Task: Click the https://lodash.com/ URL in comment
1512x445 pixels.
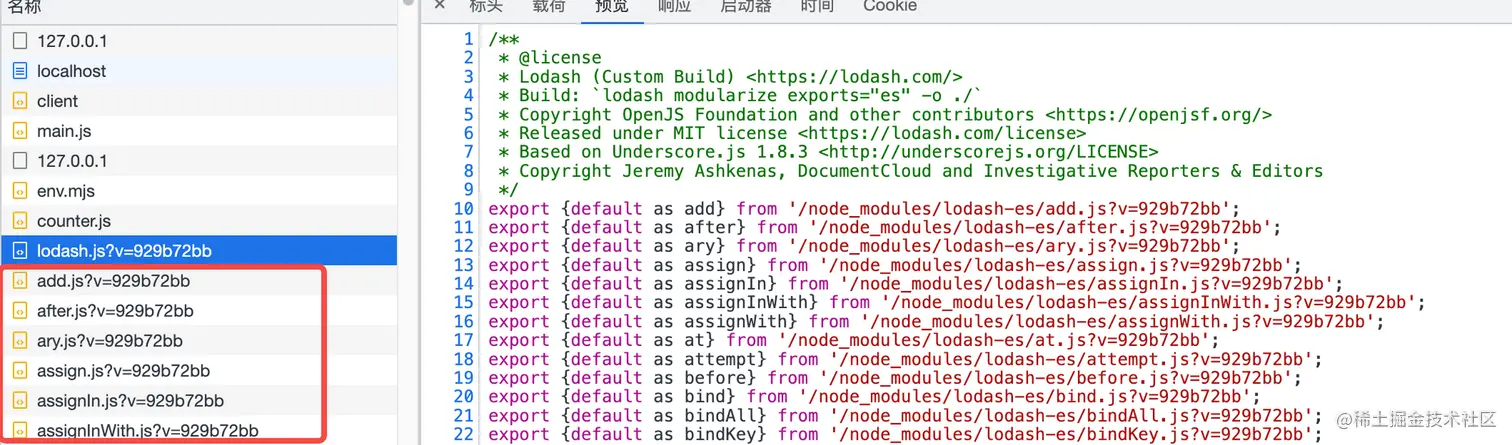Action: (x=854, y=77)
